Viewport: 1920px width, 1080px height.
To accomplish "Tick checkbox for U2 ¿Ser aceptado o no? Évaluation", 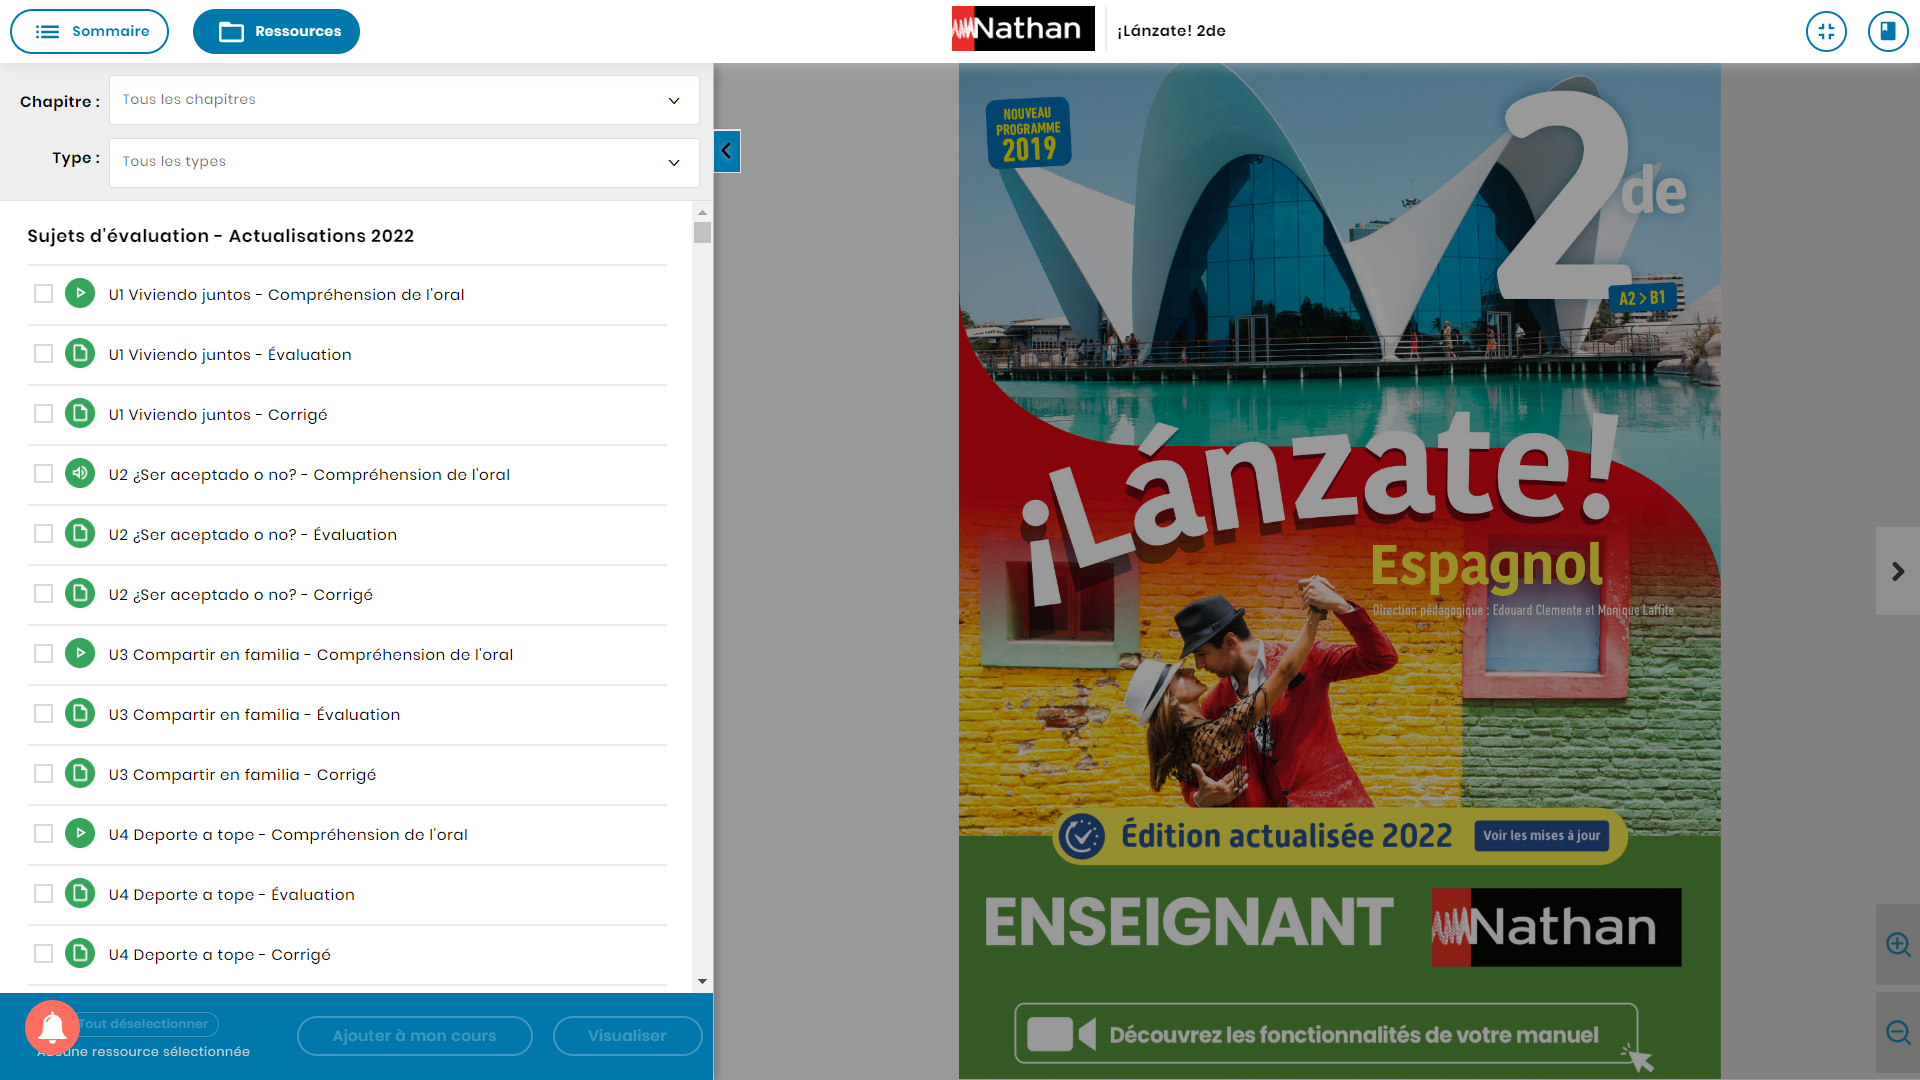I will coord(43,534).
